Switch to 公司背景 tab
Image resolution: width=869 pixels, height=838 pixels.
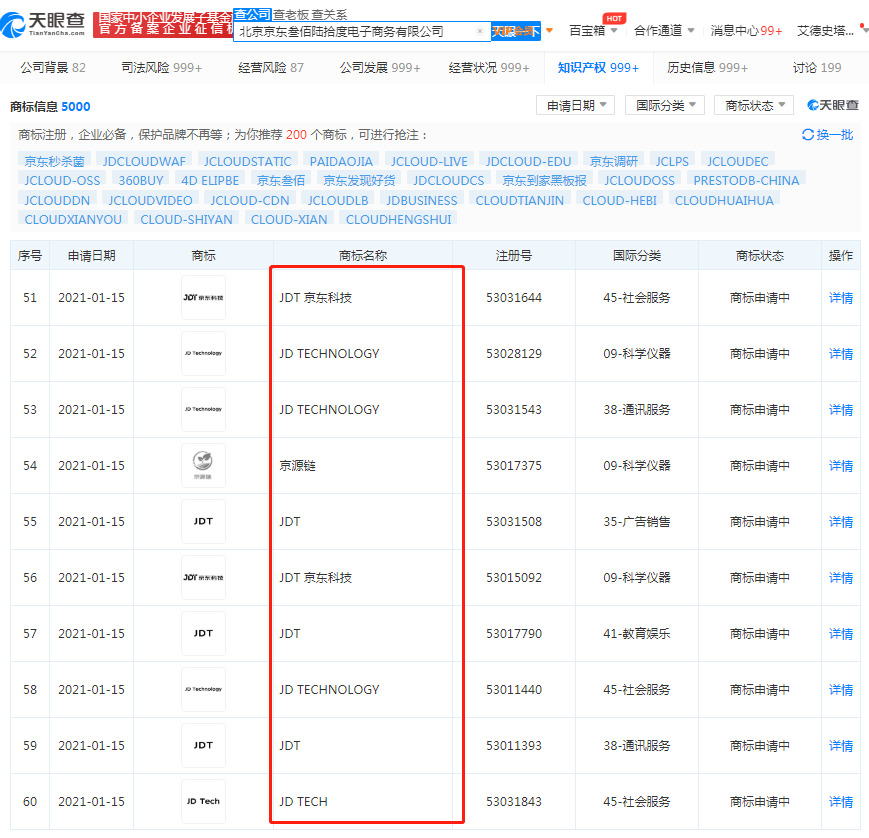point(53,68)
